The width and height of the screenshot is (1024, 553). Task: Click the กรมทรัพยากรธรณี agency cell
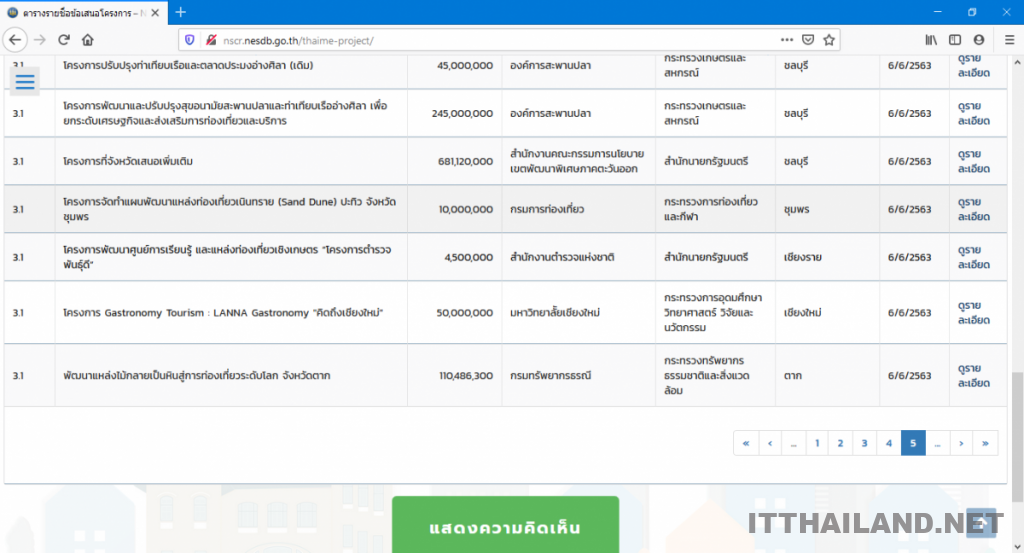point(579,375)
